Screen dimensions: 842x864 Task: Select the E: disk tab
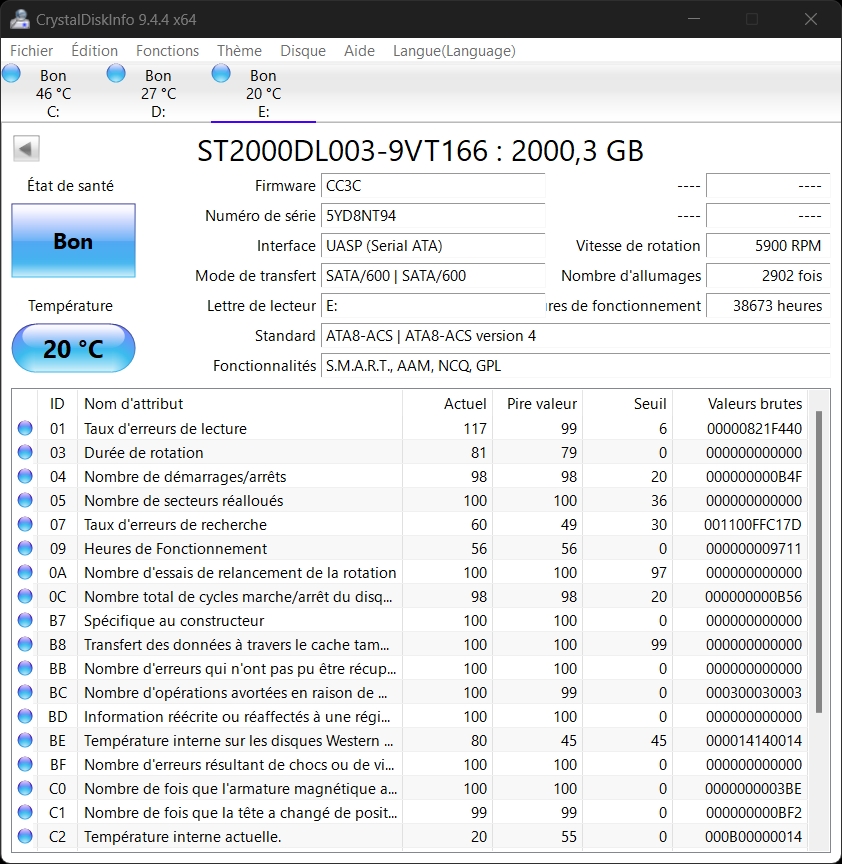tap(263, 93)
